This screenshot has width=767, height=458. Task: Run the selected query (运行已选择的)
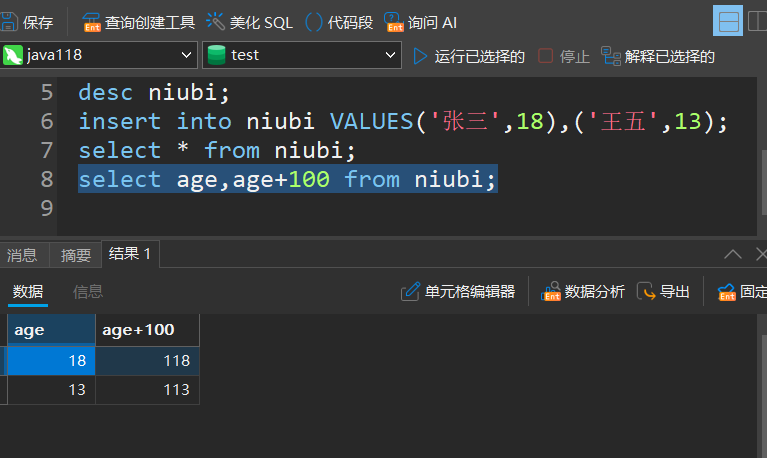(469, 56)
